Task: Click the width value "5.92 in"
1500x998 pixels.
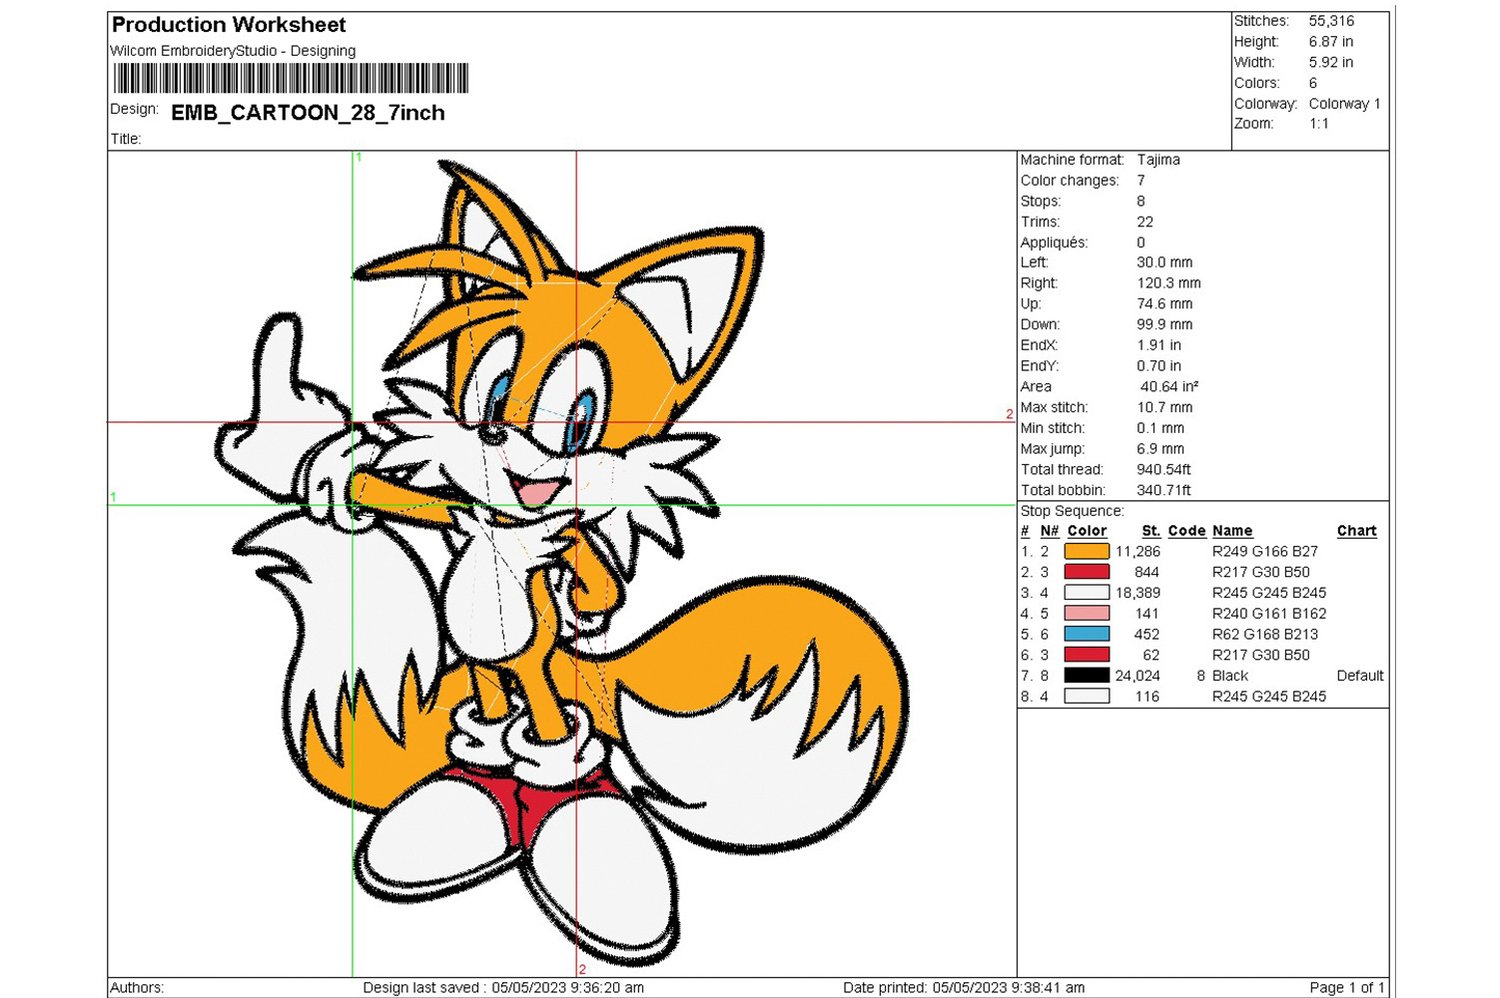Action: [x=1331, y=62]
